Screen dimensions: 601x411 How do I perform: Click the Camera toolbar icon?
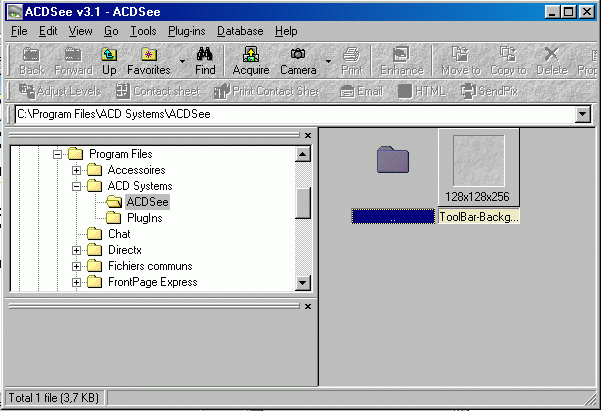tap(298, 54)
